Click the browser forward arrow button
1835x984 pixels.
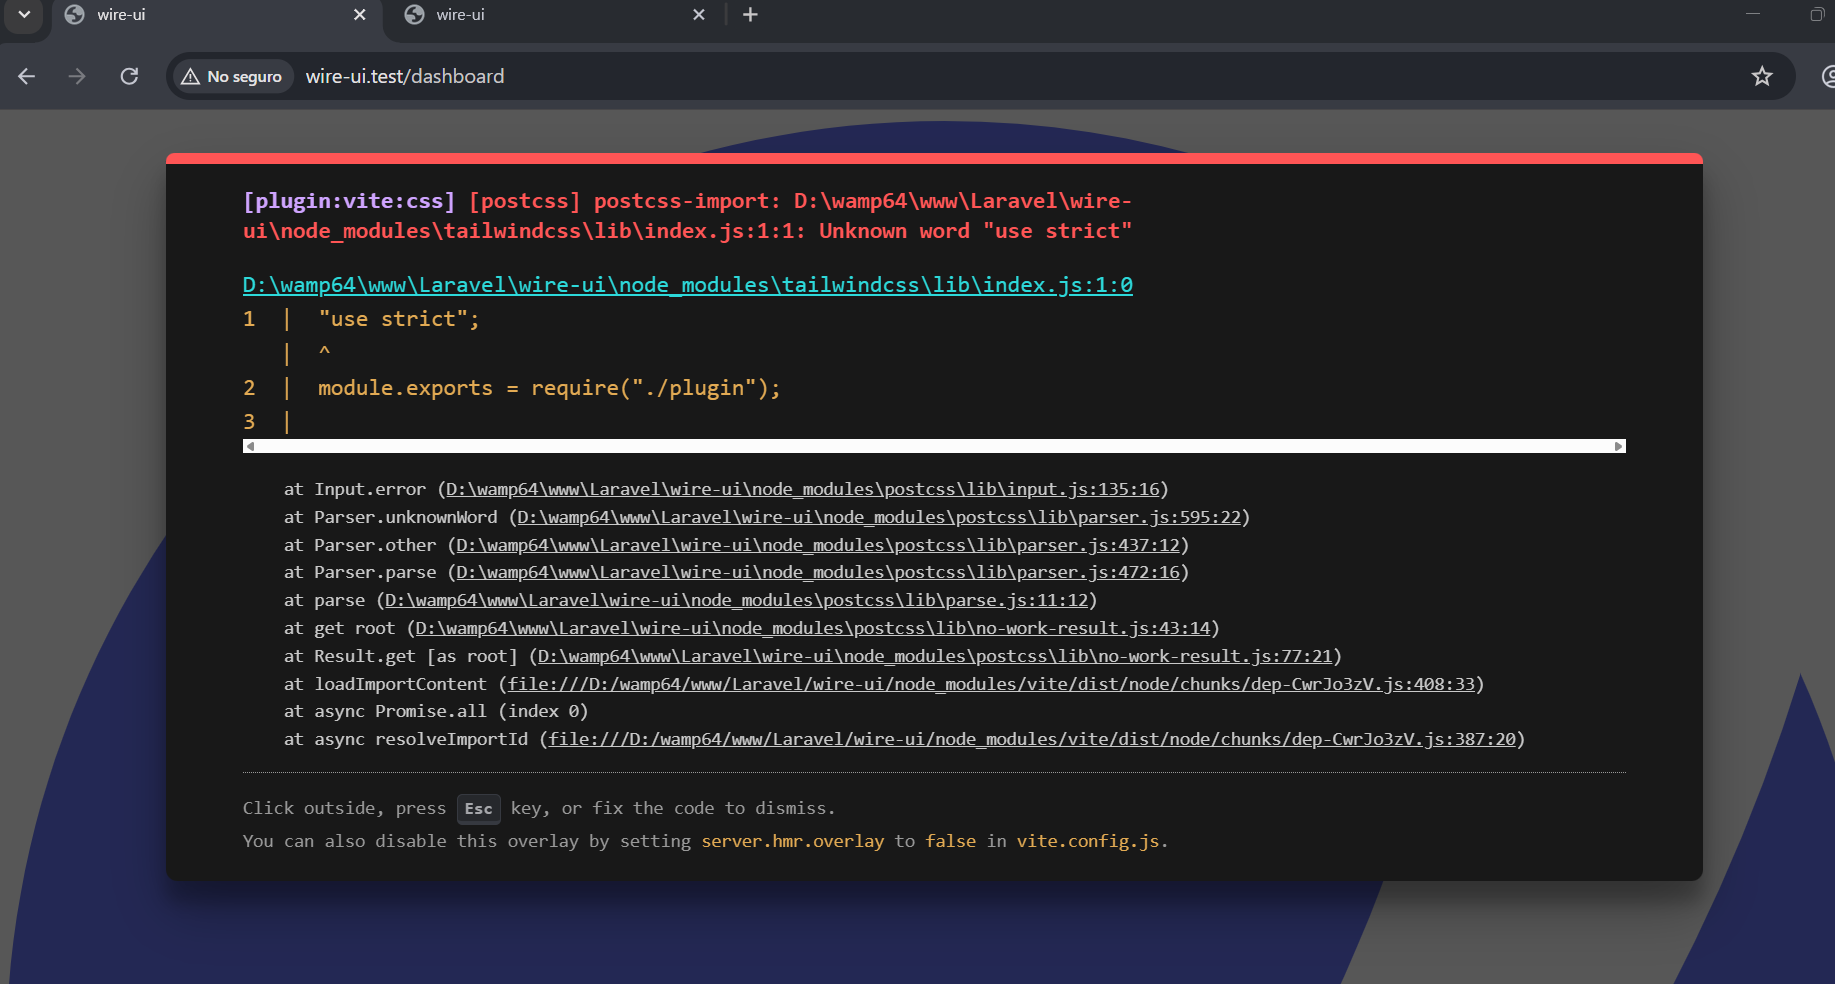[77, 76]
